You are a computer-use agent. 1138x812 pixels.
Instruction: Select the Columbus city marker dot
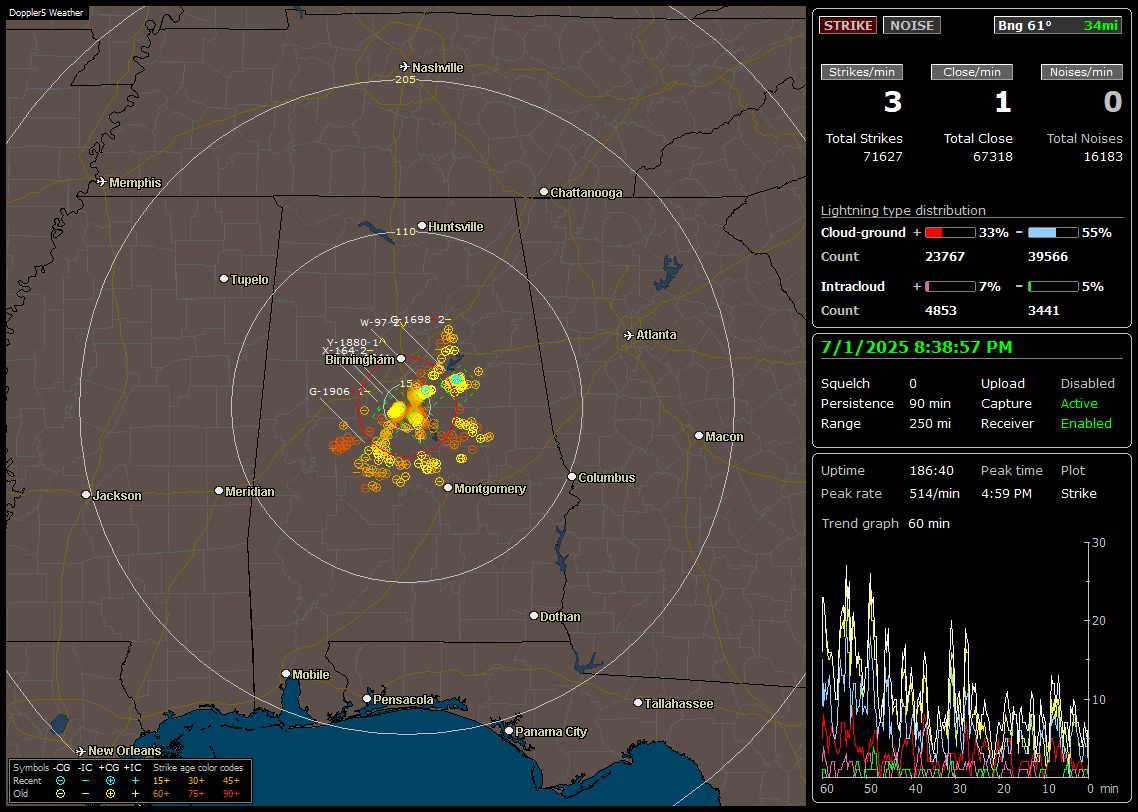572,477
